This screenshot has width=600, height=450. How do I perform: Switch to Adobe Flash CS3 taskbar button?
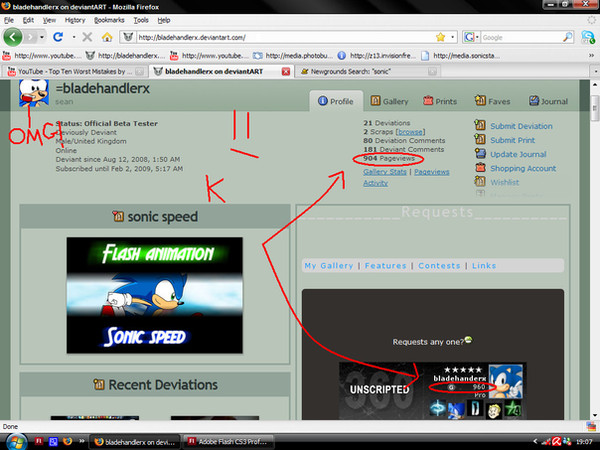tap(228, 442)
